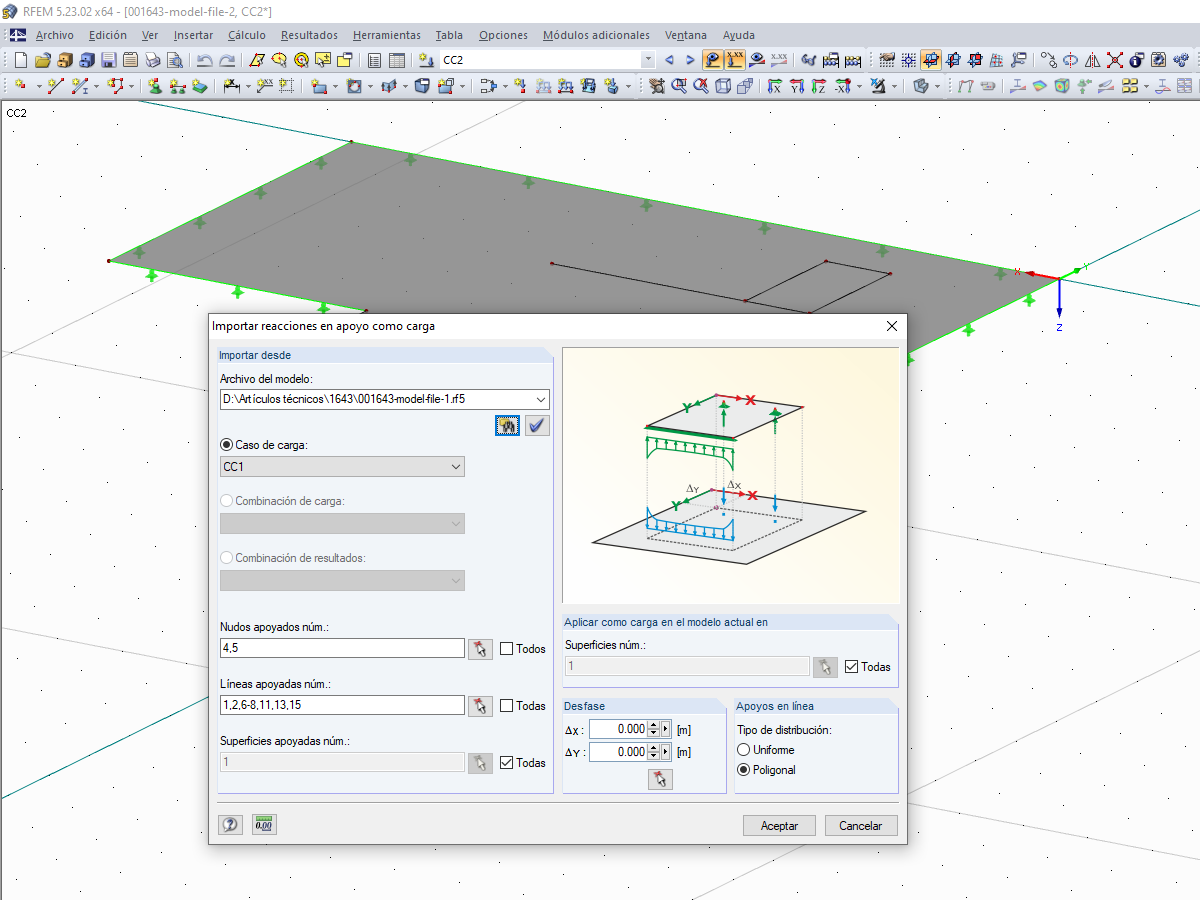This screenshot has width=1200, height=900.
Task: Redo the action with the redo arrow
Action: [x=228, y=60]
